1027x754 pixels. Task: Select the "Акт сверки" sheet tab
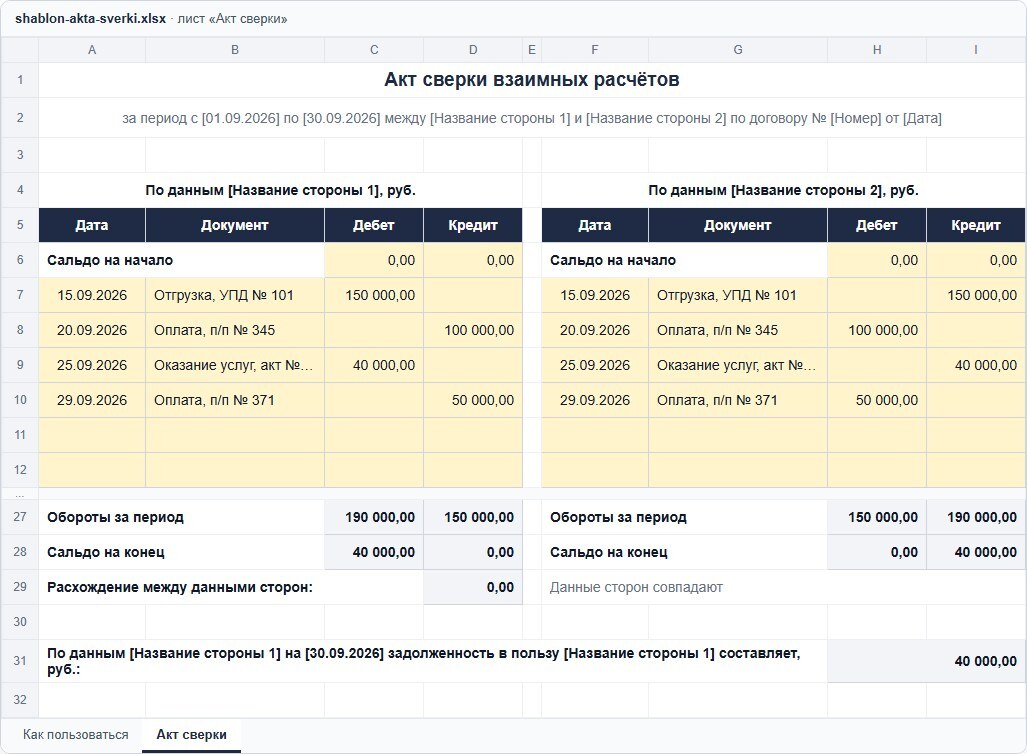coord(191,734)
